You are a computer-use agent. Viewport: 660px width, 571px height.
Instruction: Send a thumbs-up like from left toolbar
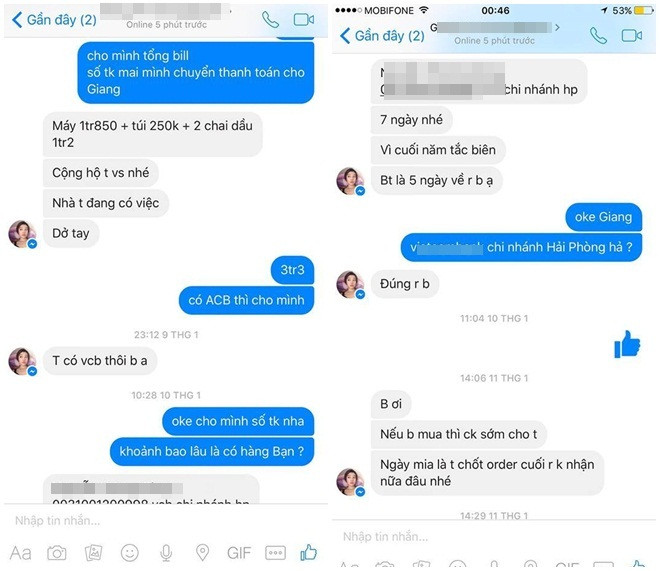[x=309, y=552]
